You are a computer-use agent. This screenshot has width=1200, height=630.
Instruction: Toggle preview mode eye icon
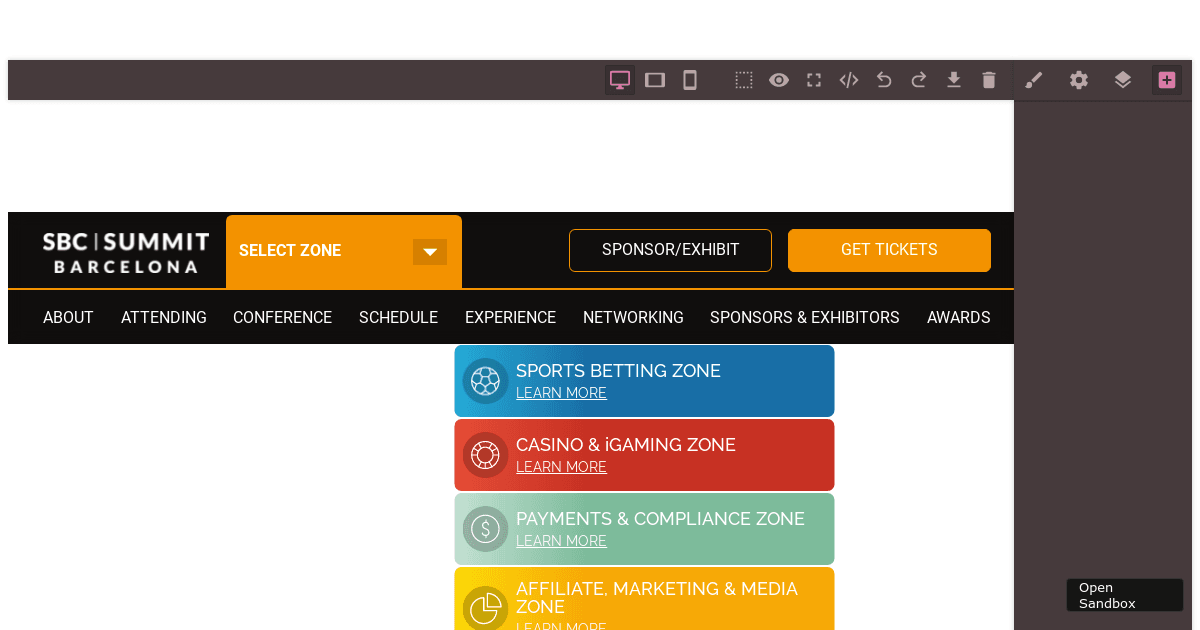[779, 80]
